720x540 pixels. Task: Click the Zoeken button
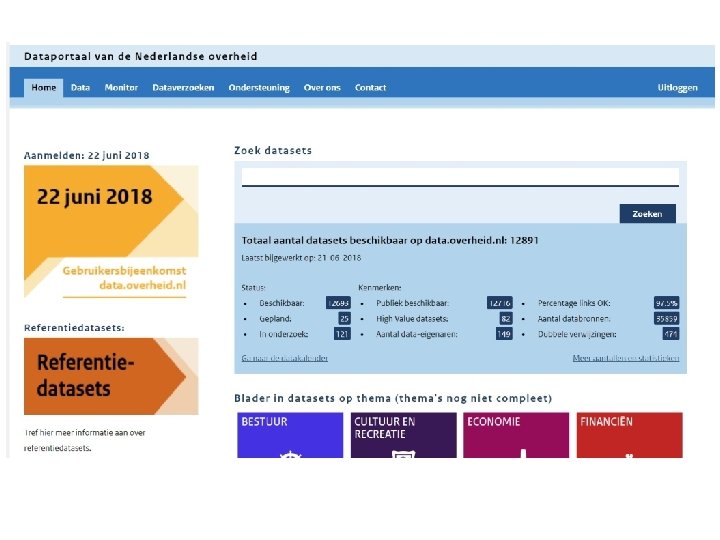click(x=647, y=214)
